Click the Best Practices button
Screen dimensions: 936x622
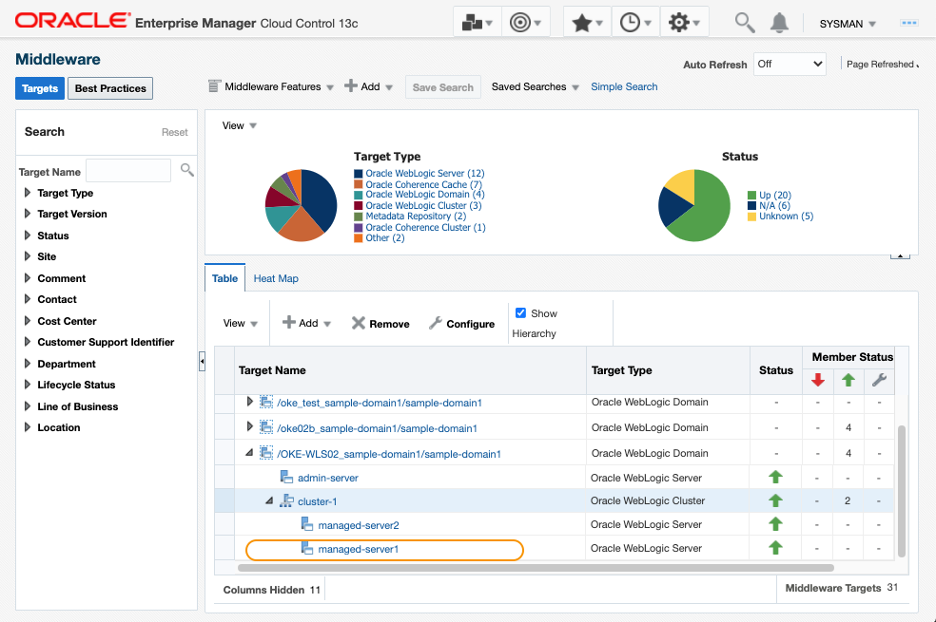click(x=110, y=88)
